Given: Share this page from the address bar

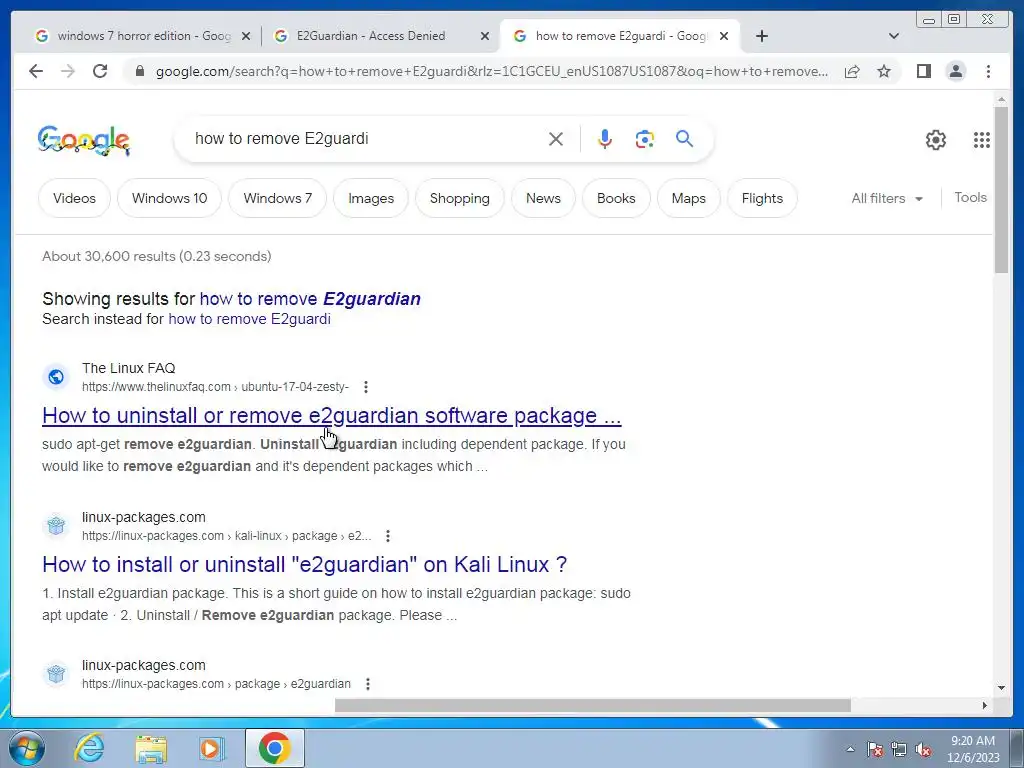Looking at the screenshot, I should click(852, 71).
